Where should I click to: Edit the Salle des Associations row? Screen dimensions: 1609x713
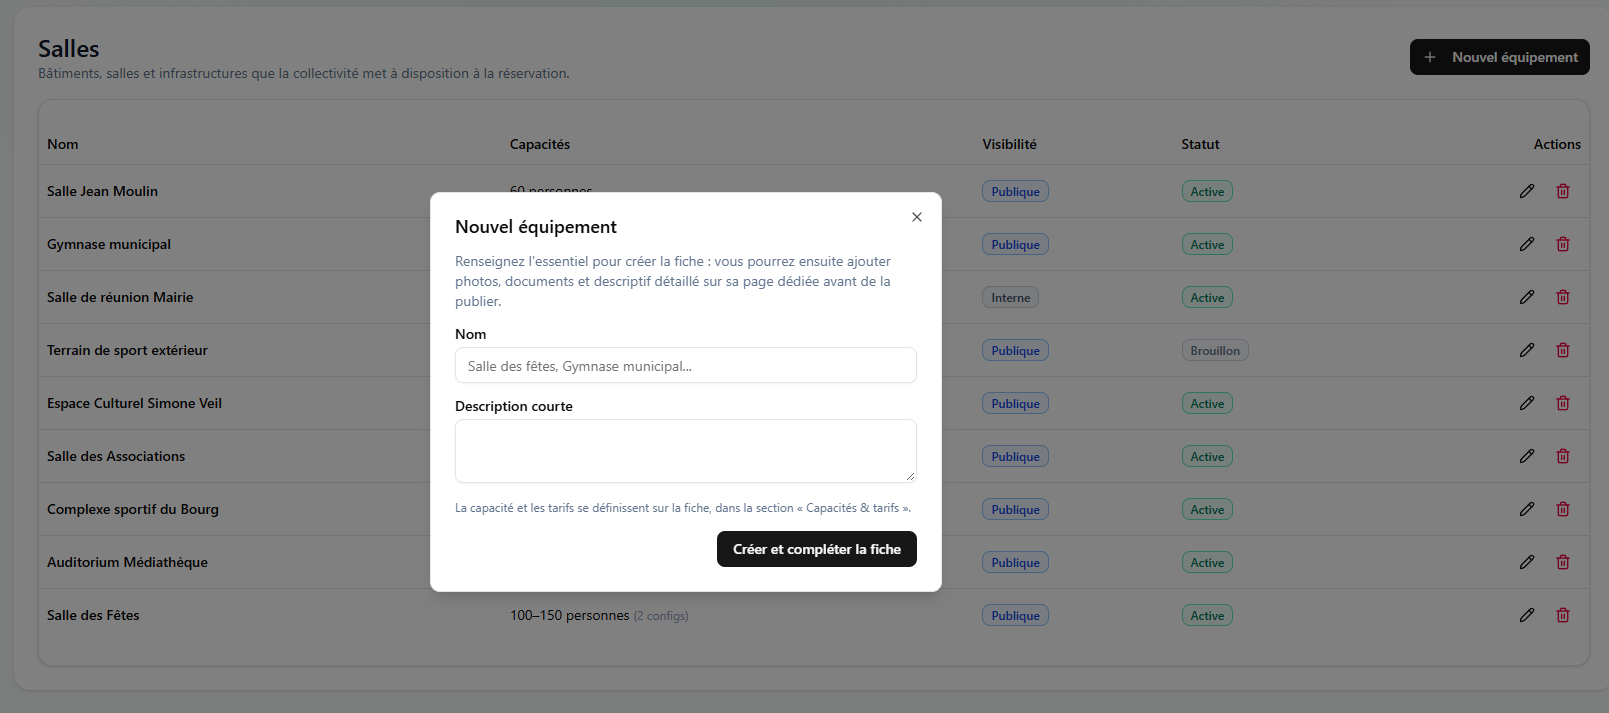coord(1527,456)
